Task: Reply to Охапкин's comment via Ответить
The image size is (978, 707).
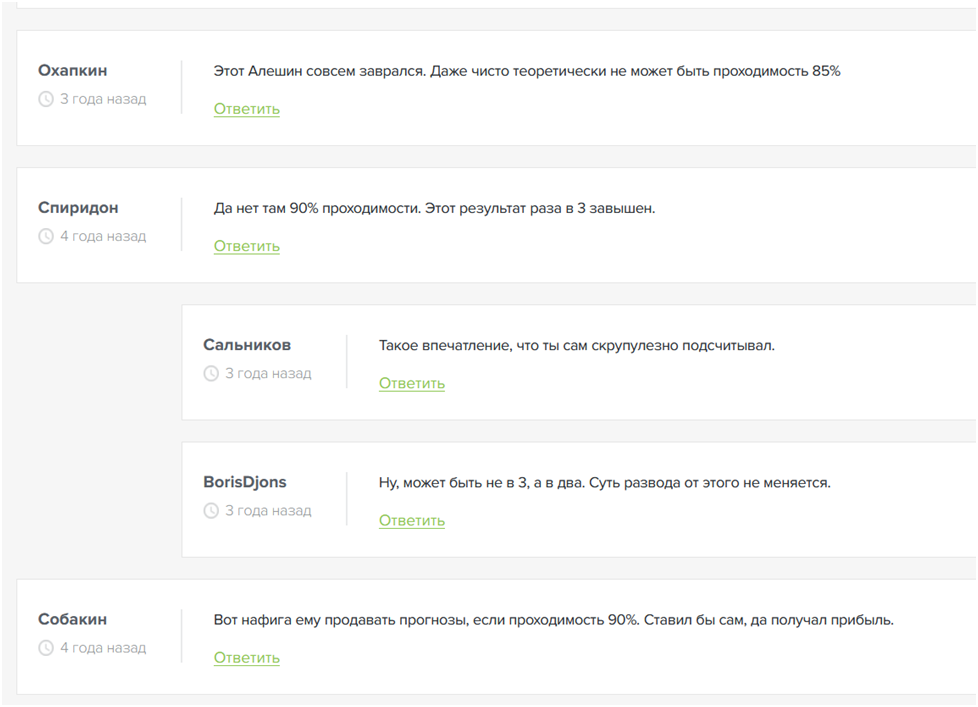Action: click(246, 109)
